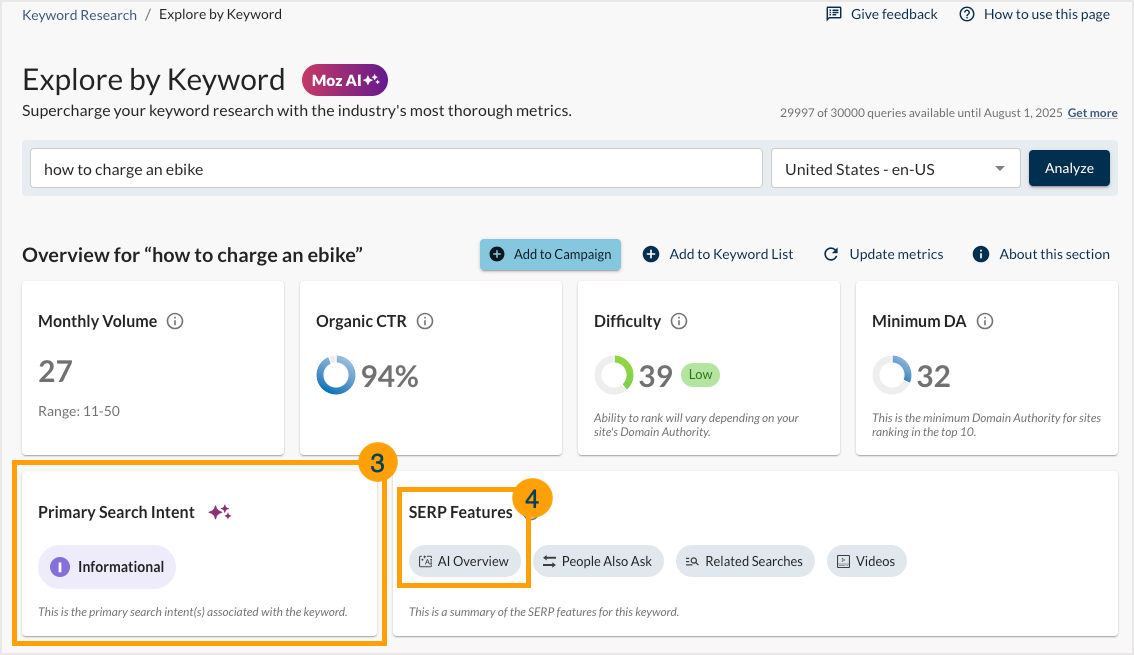Open the United States - en-US locale dropdown
Viewport: 1134px width, 655px height.
click(x=895, y=168)
